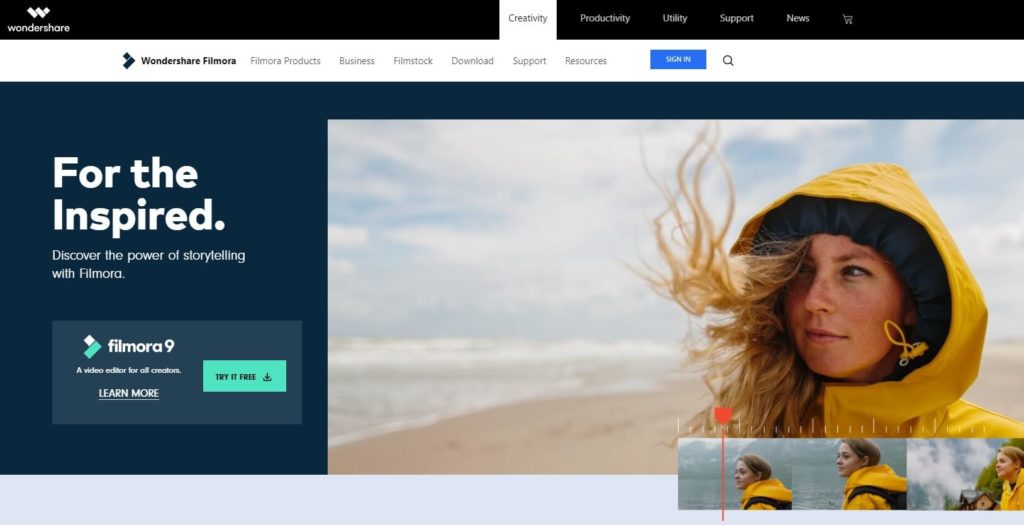Click the Wondershare Filmora brand text
Image resolution: width=1024 pixels, height=525 pixels.
[x=188, y=61]
